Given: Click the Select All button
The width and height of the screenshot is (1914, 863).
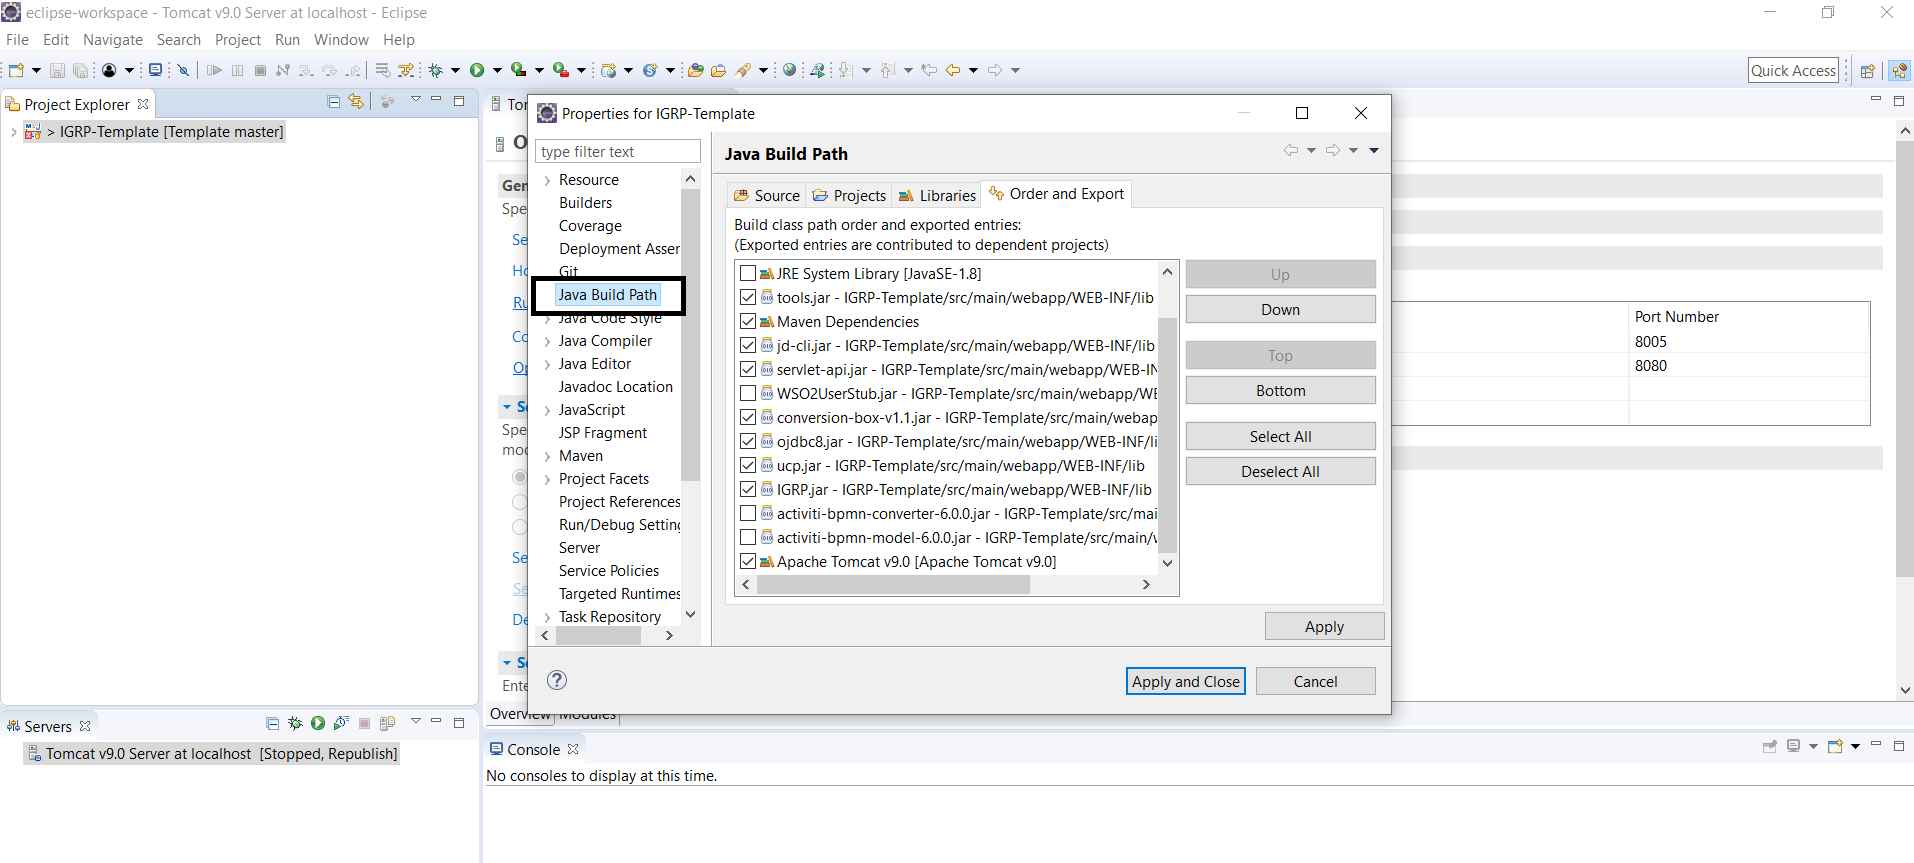Looking at the screenshot, I should [x=1280, y=436].
